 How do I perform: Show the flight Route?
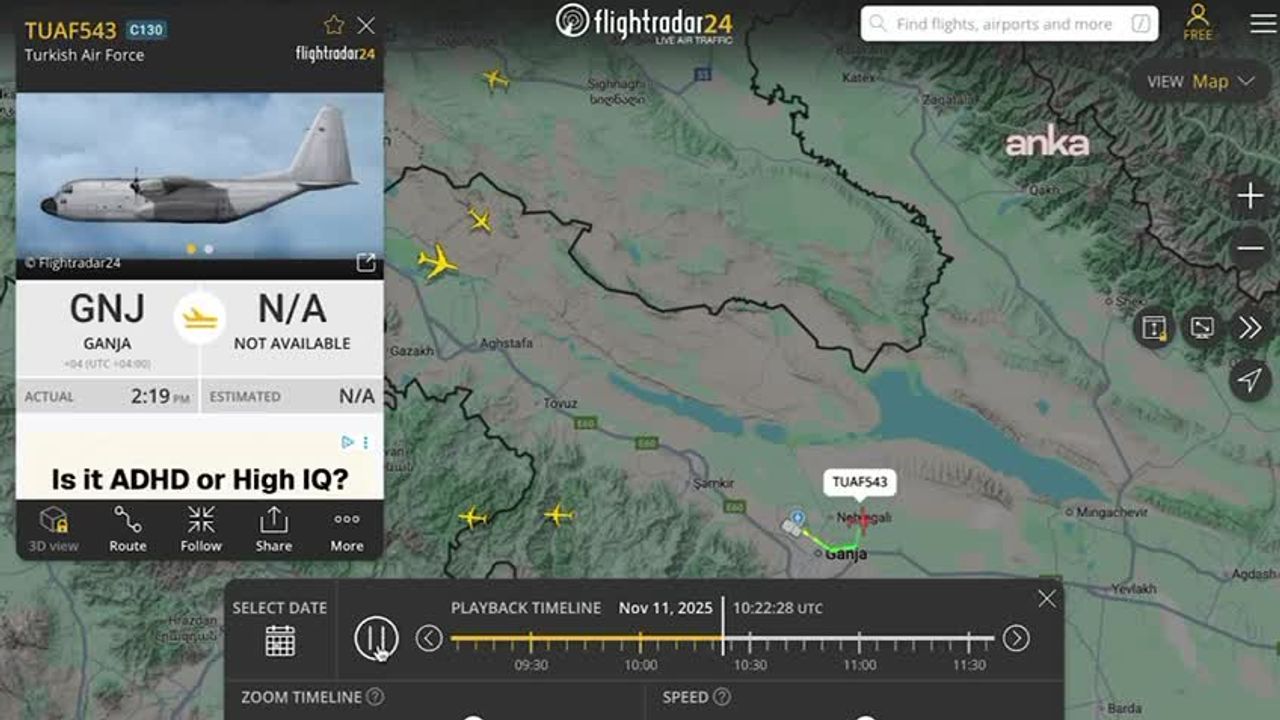tap(127, 529)
